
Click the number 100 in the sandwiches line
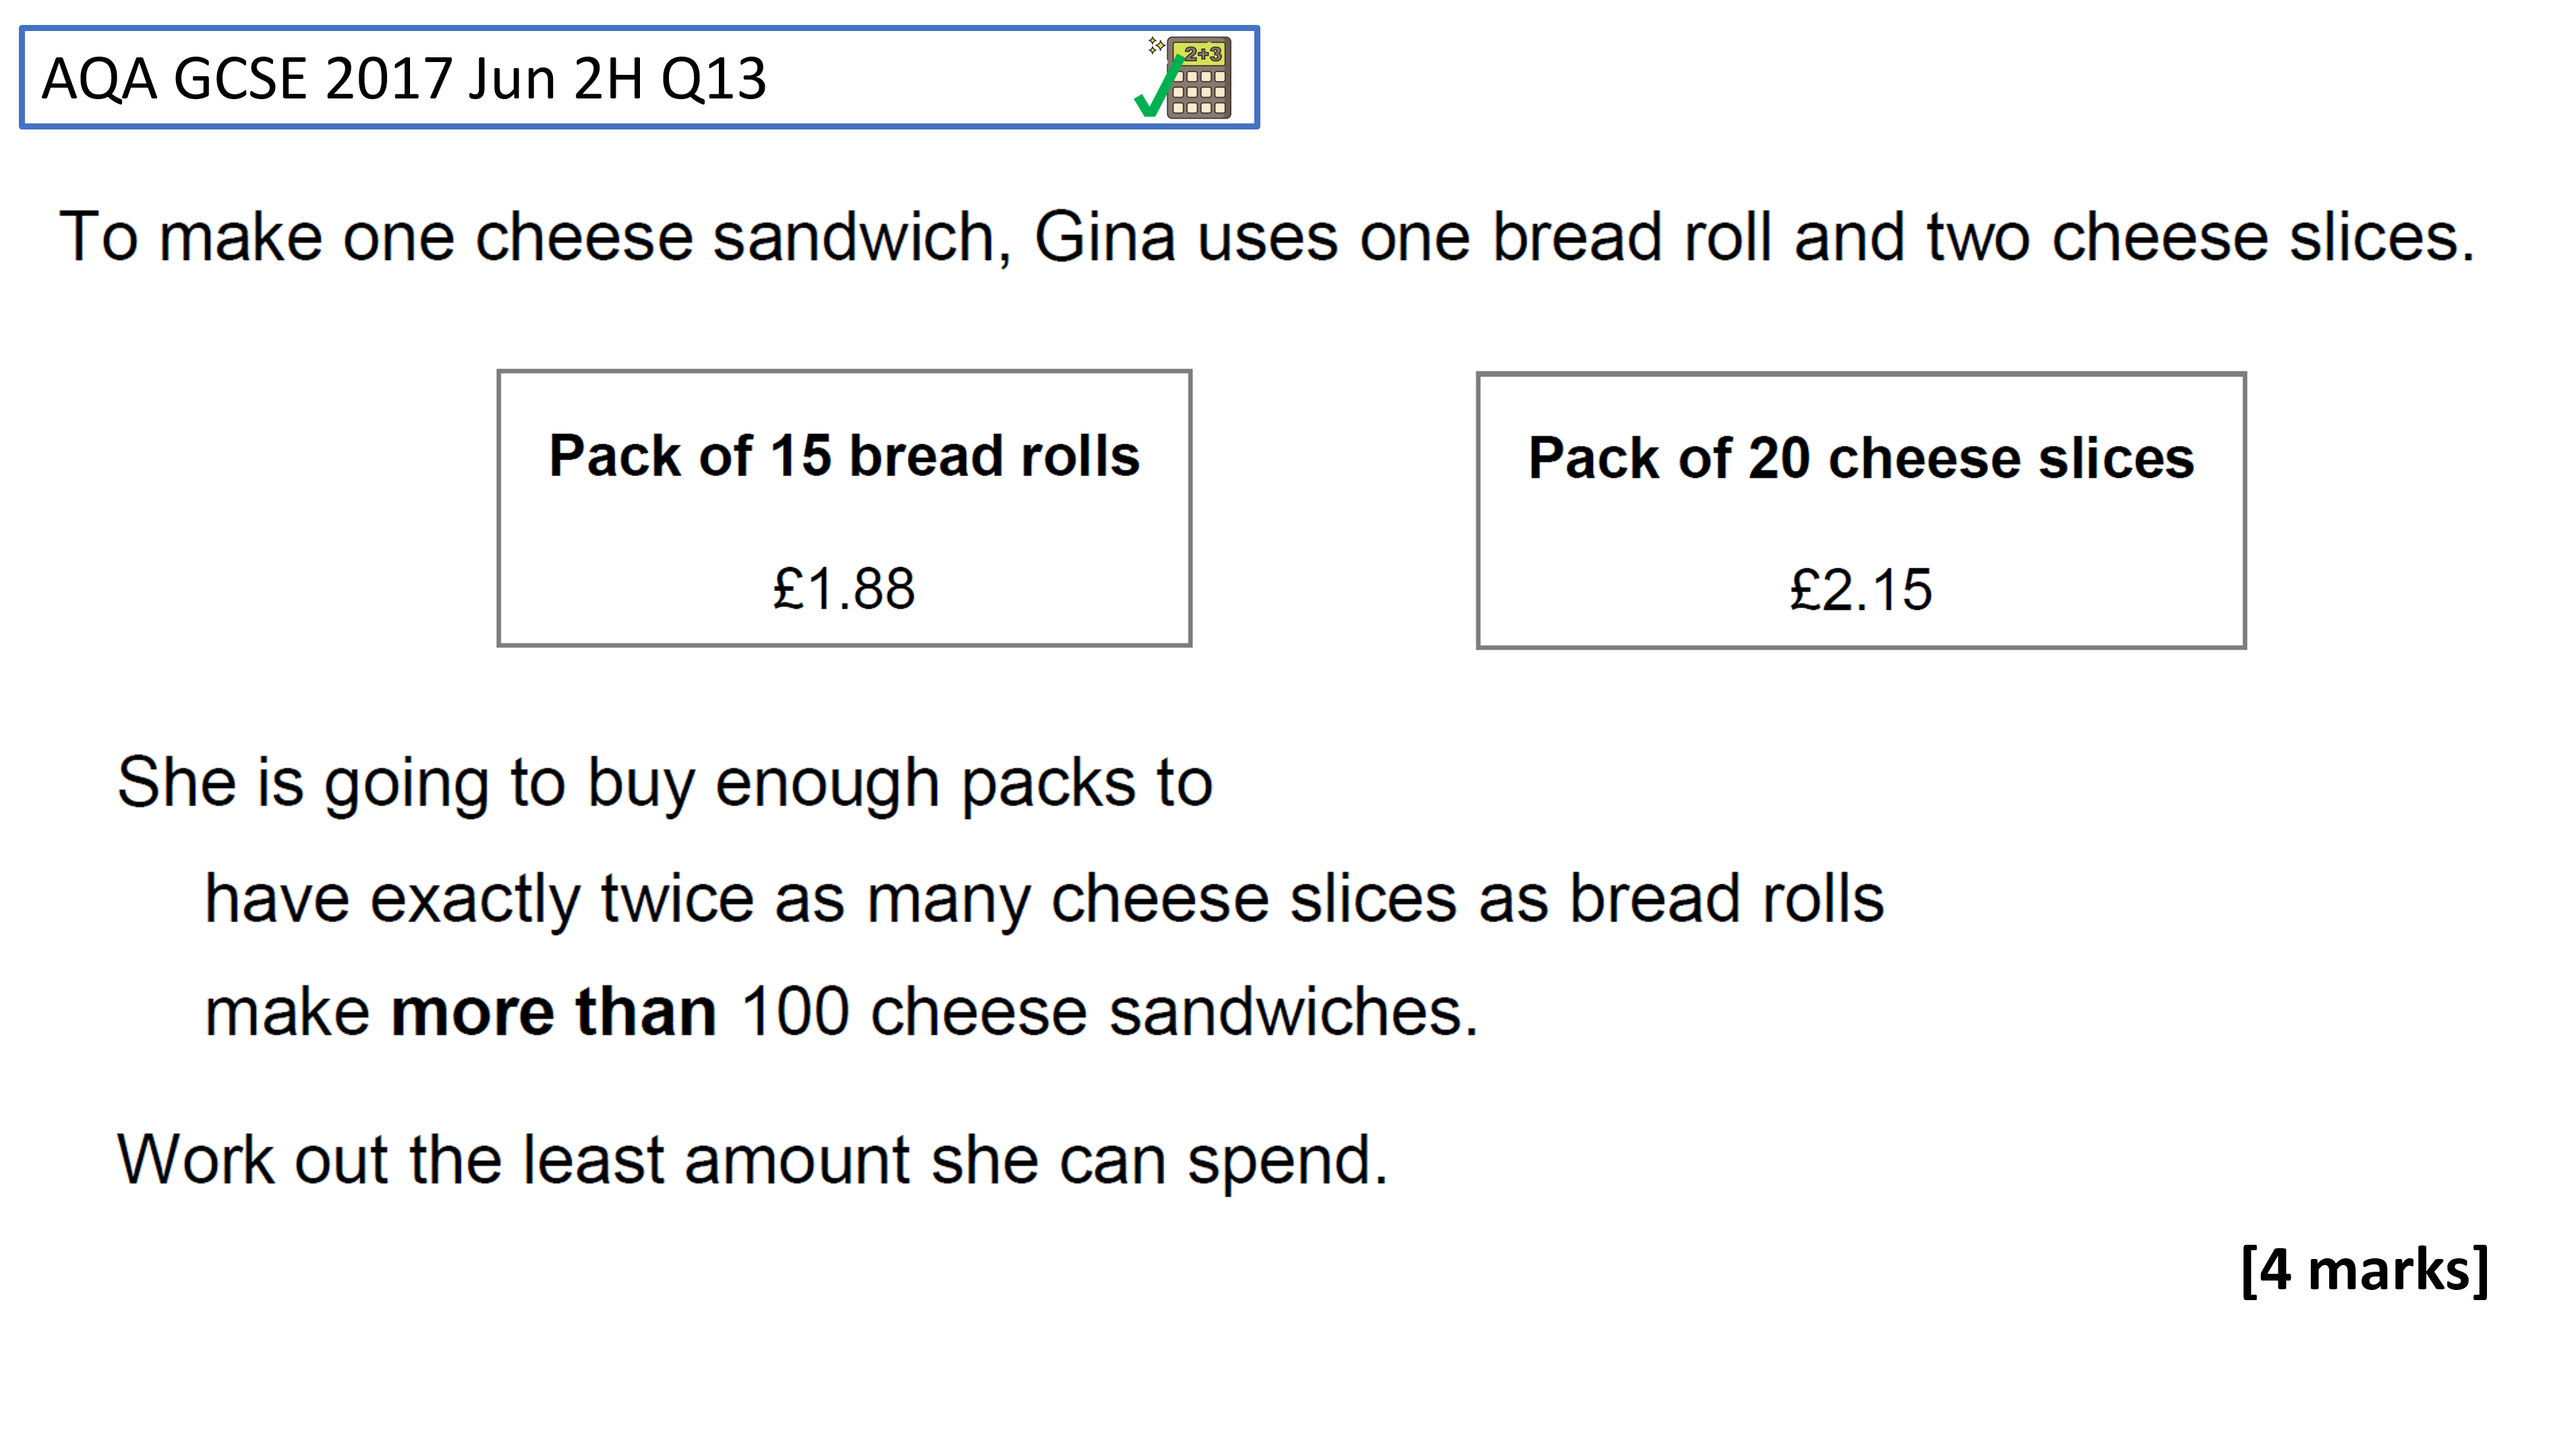coord(794,1011)
